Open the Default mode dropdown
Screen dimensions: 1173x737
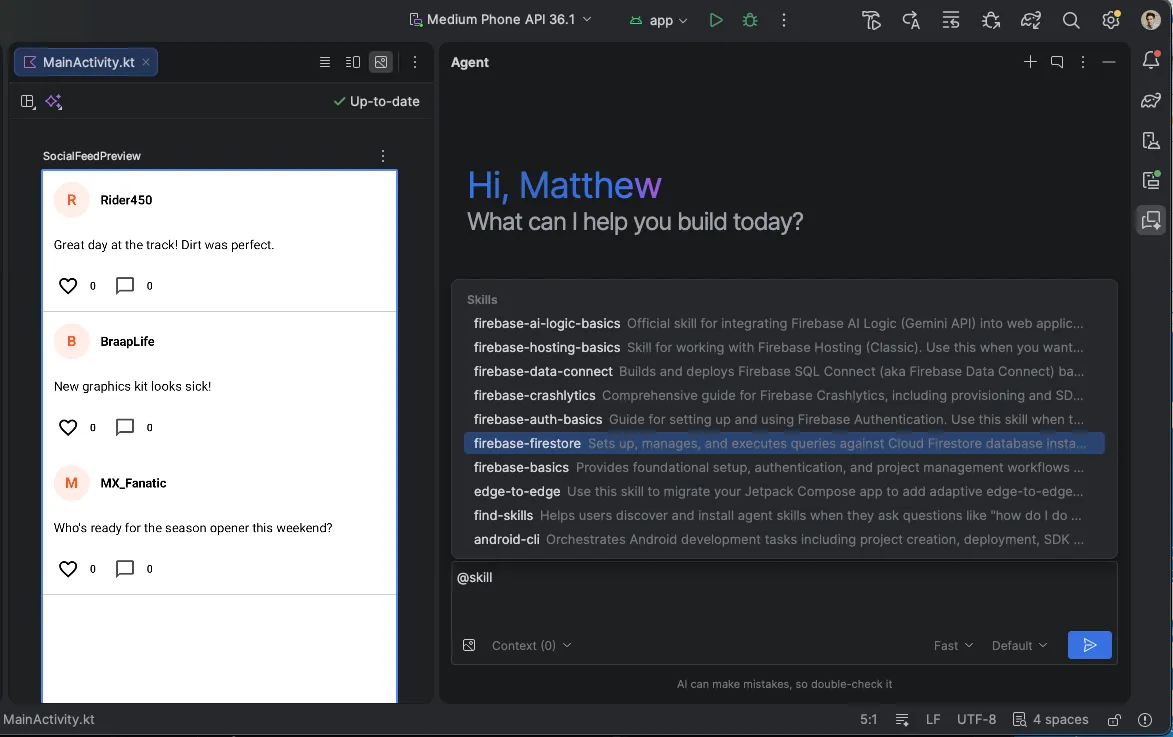coord(1019,645)
